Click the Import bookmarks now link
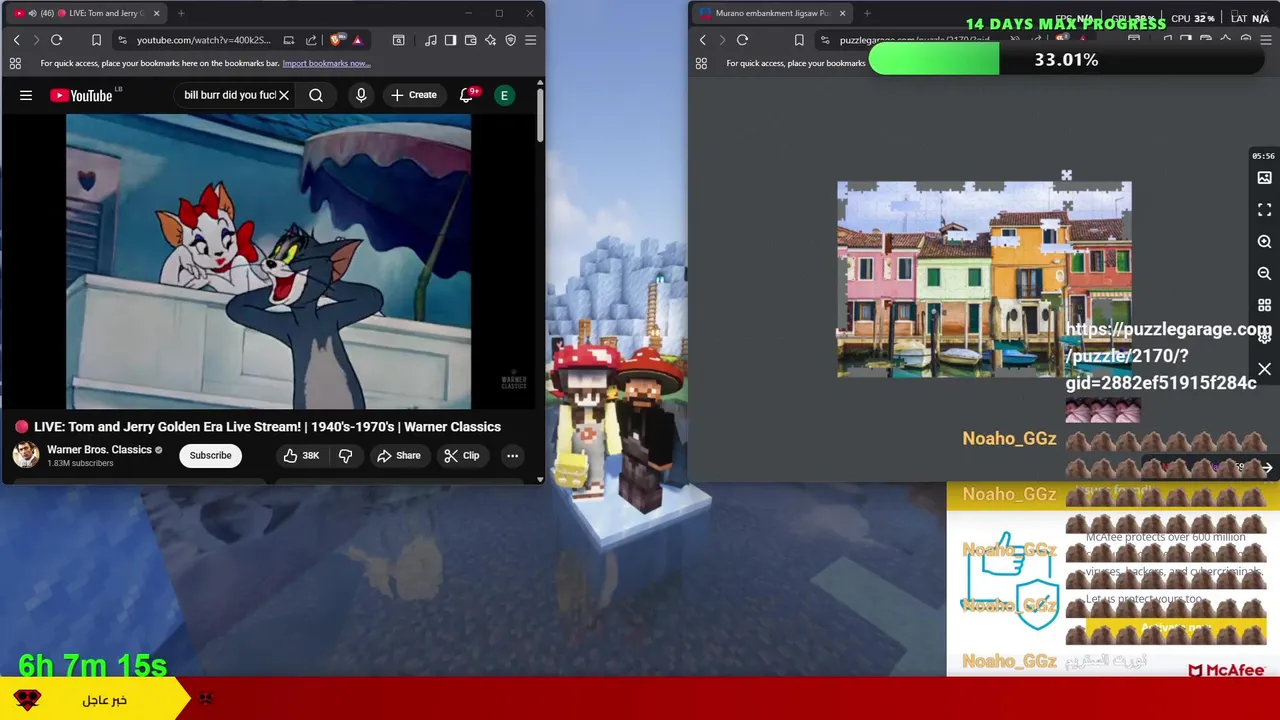The width and height of the screenshot is (1280, 720). coord(326,63)
